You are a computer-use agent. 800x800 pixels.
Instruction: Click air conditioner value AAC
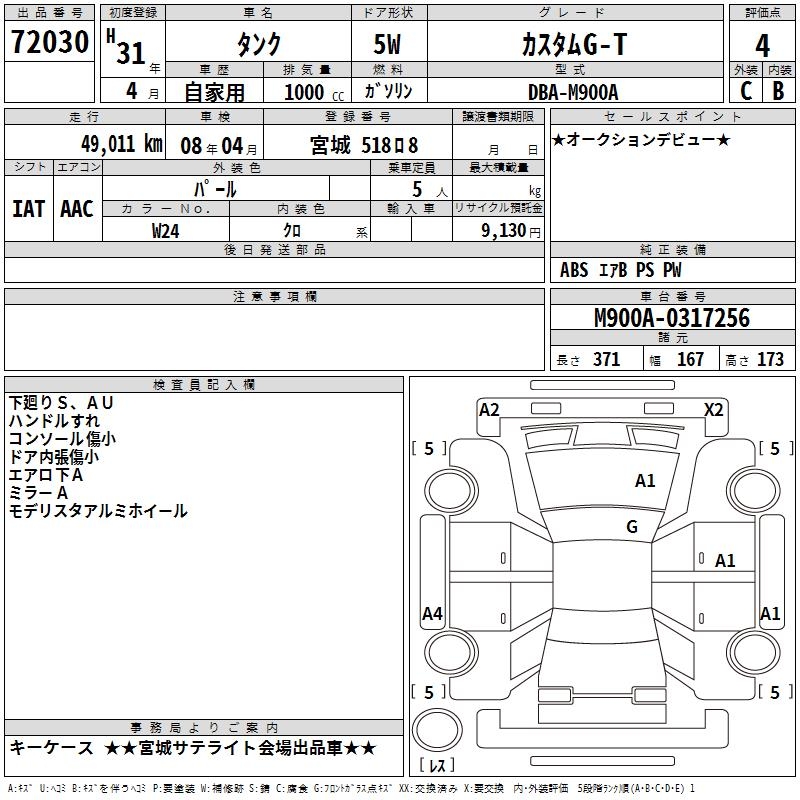coord(77,209)
